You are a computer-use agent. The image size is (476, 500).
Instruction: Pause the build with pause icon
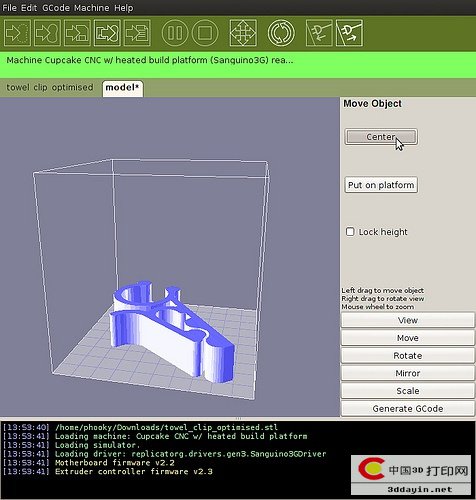tap(175, 33)
